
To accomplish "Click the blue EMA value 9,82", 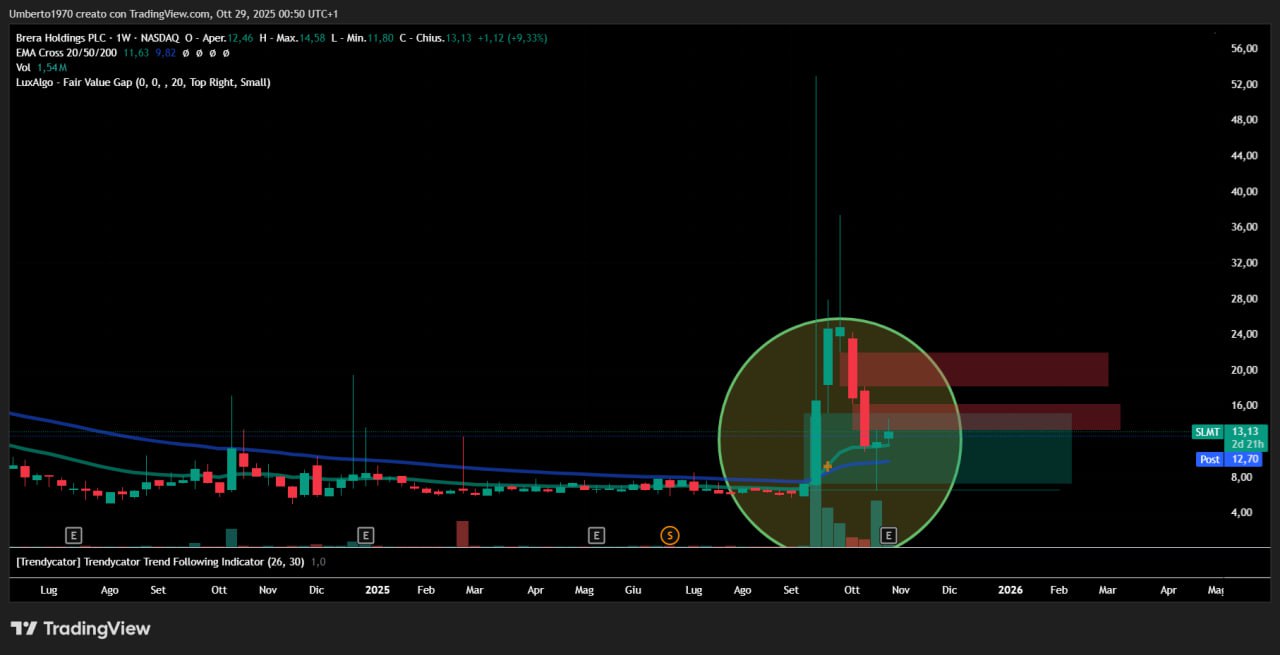I will [166, 52].
